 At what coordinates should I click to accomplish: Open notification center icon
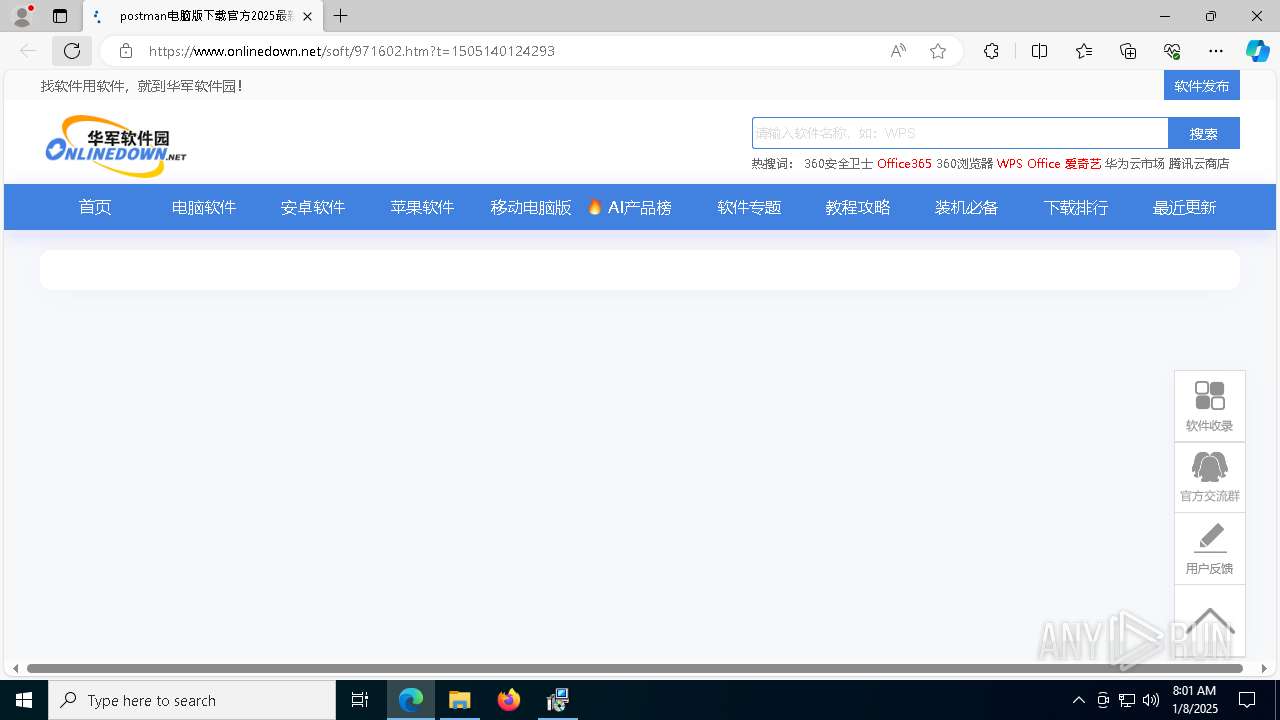(x=1247, y=700)
